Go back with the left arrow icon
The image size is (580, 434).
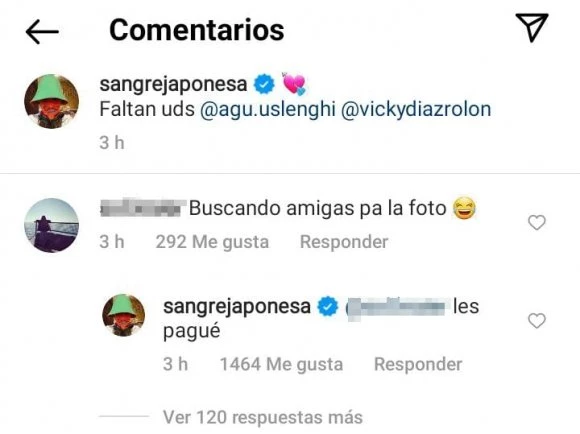pos(42,32)
